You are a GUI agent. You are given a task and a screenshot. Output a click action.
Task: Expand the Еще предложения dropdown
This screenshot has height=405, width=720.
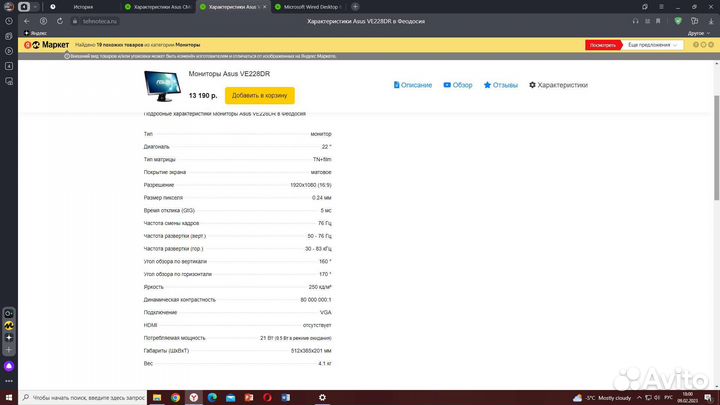coord(652,45)
